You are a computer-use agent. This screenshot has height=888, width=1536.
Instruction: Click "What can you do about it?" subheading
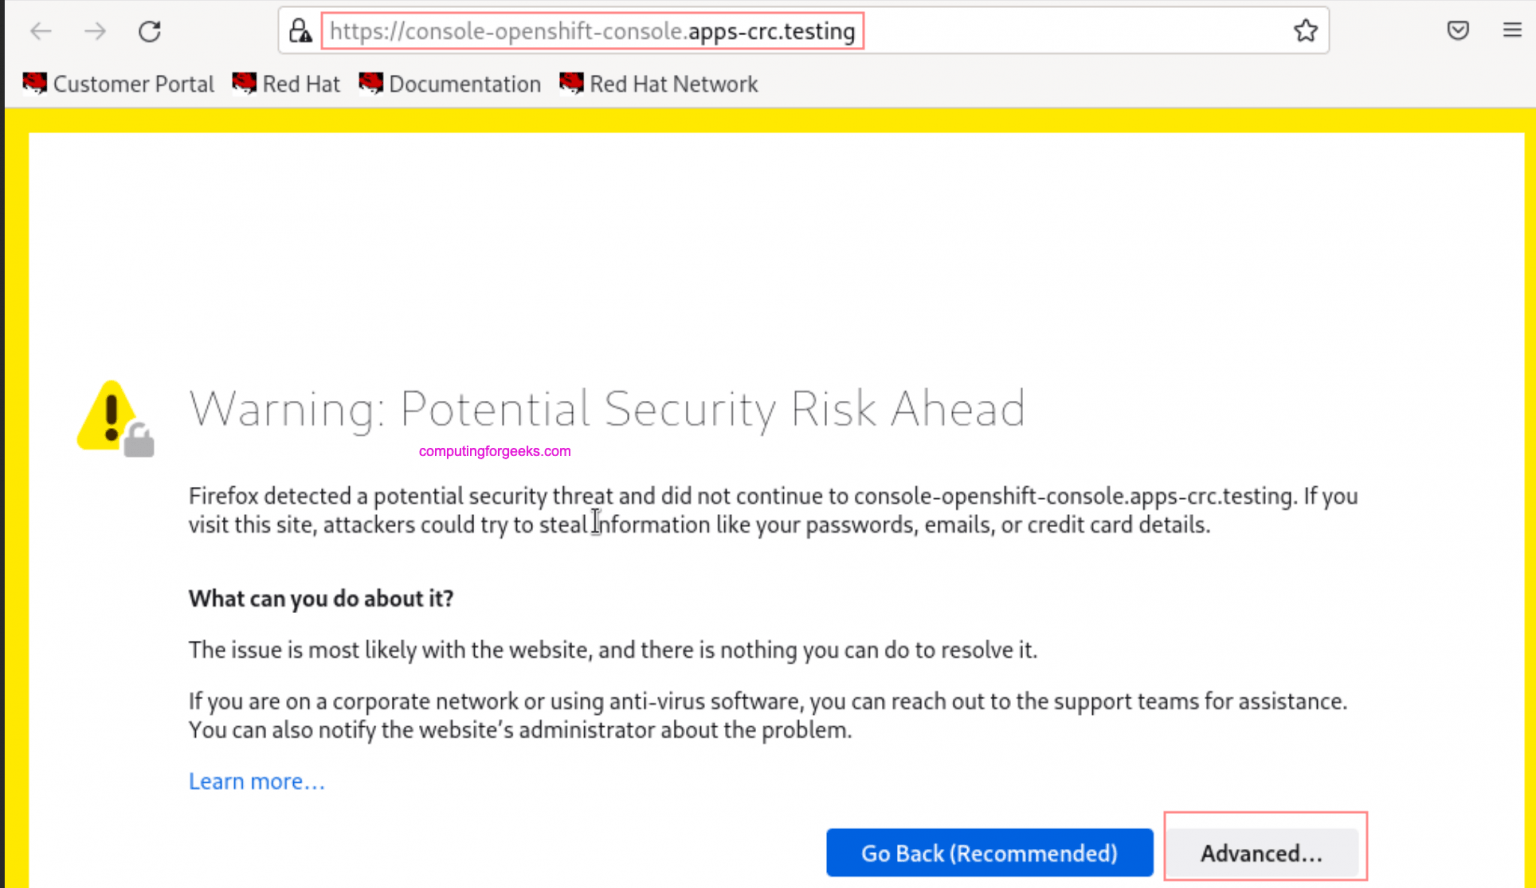pyautogui.click(x=321, y=598)
